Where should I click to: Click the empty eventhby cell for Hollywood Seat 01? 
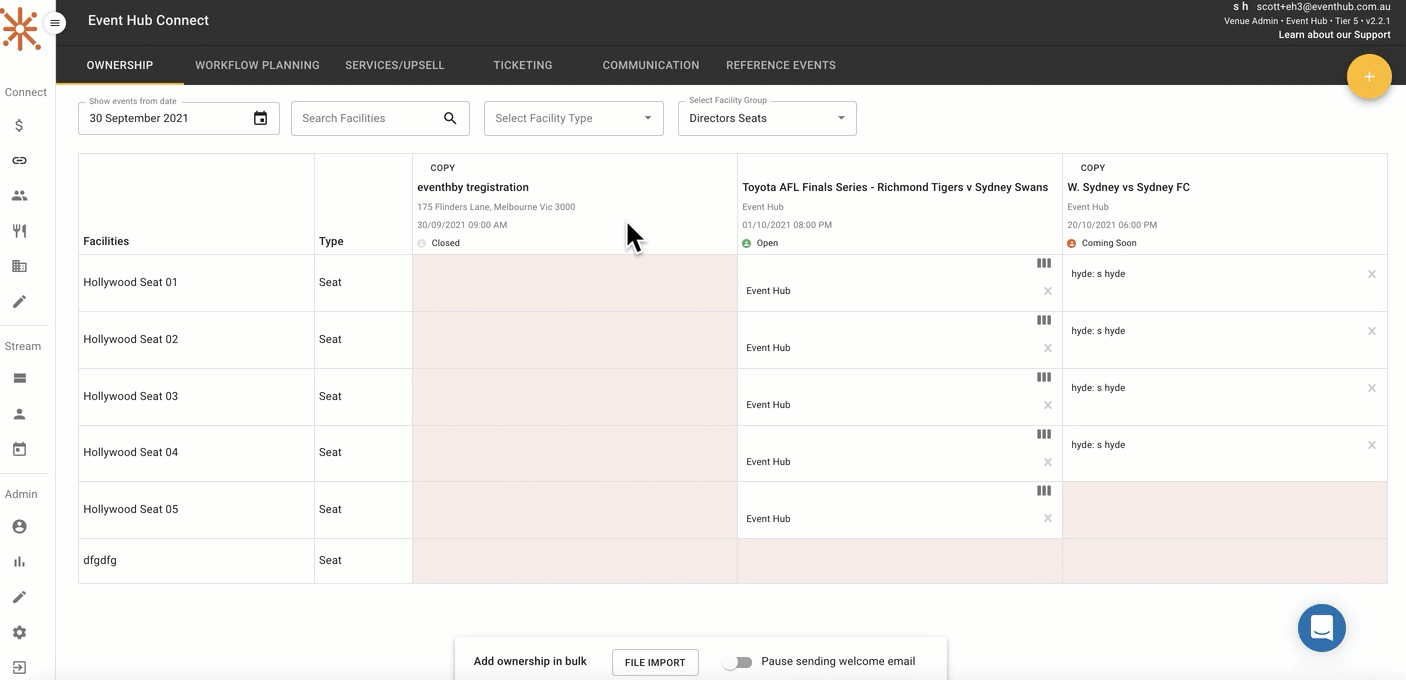(x=575, y=283)
